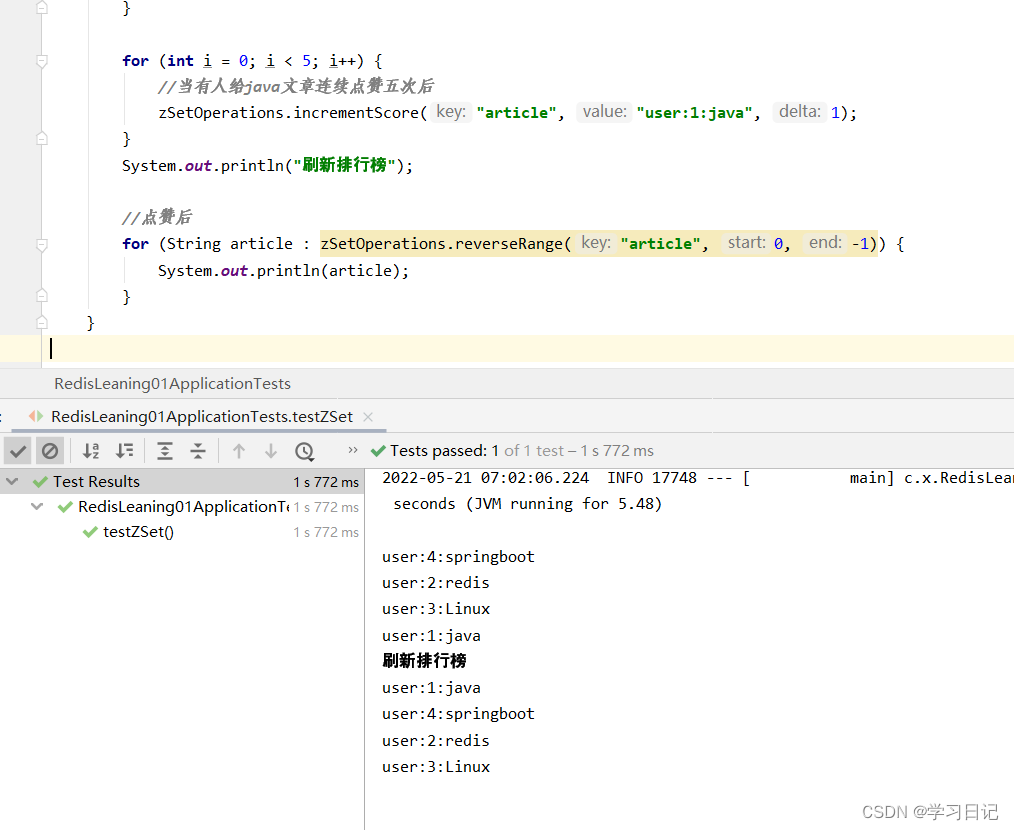1014x830 pixels.
Task: Click the "delta:" parameter hint
Action: [799, 112]
